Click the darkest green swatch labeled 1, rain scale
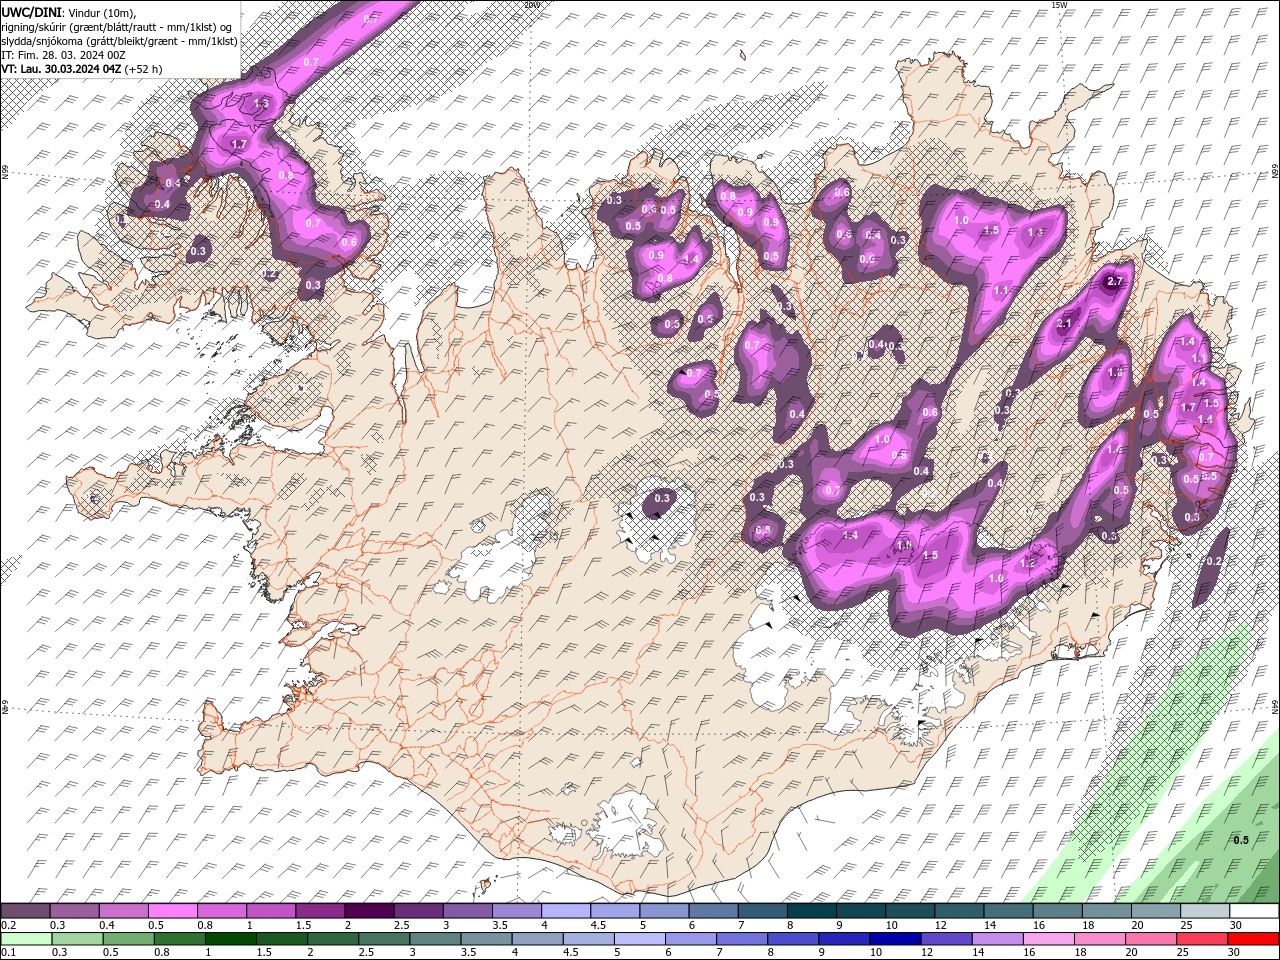 (230, 939)
